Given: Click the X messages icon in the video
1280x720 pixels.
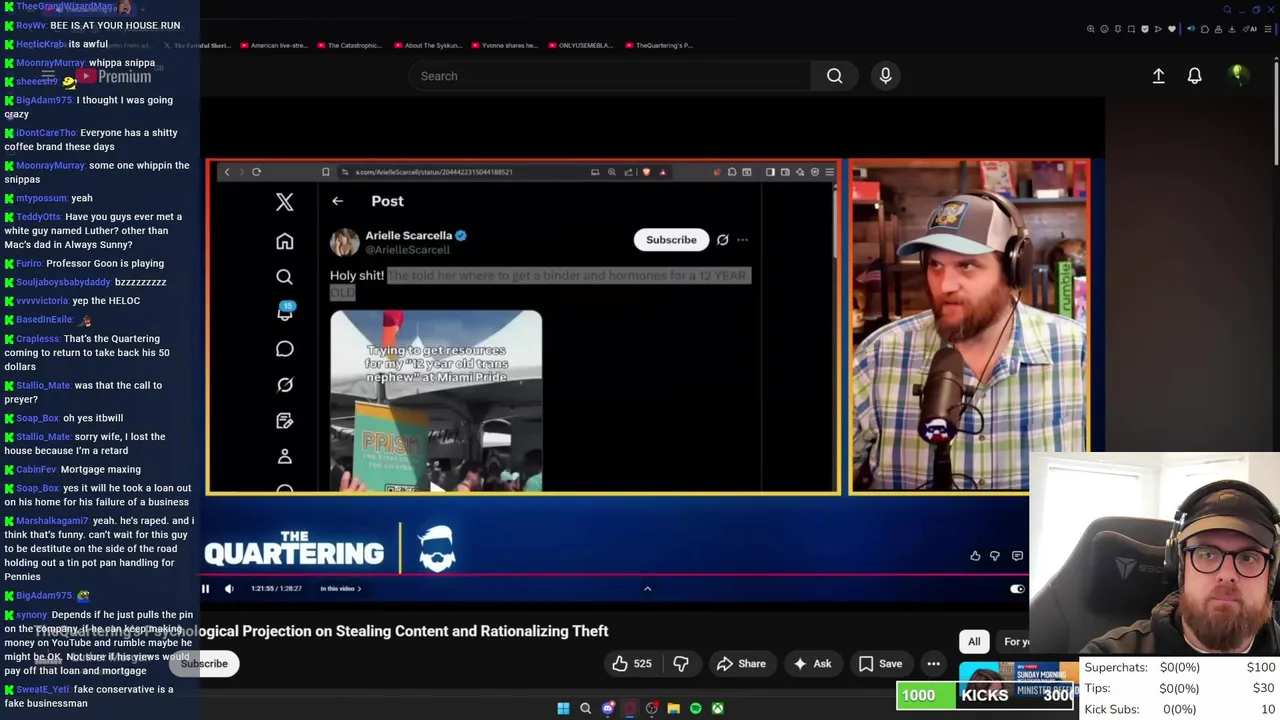Looking at the screenshot, I should pyautogui.click(x=284, y=349).
